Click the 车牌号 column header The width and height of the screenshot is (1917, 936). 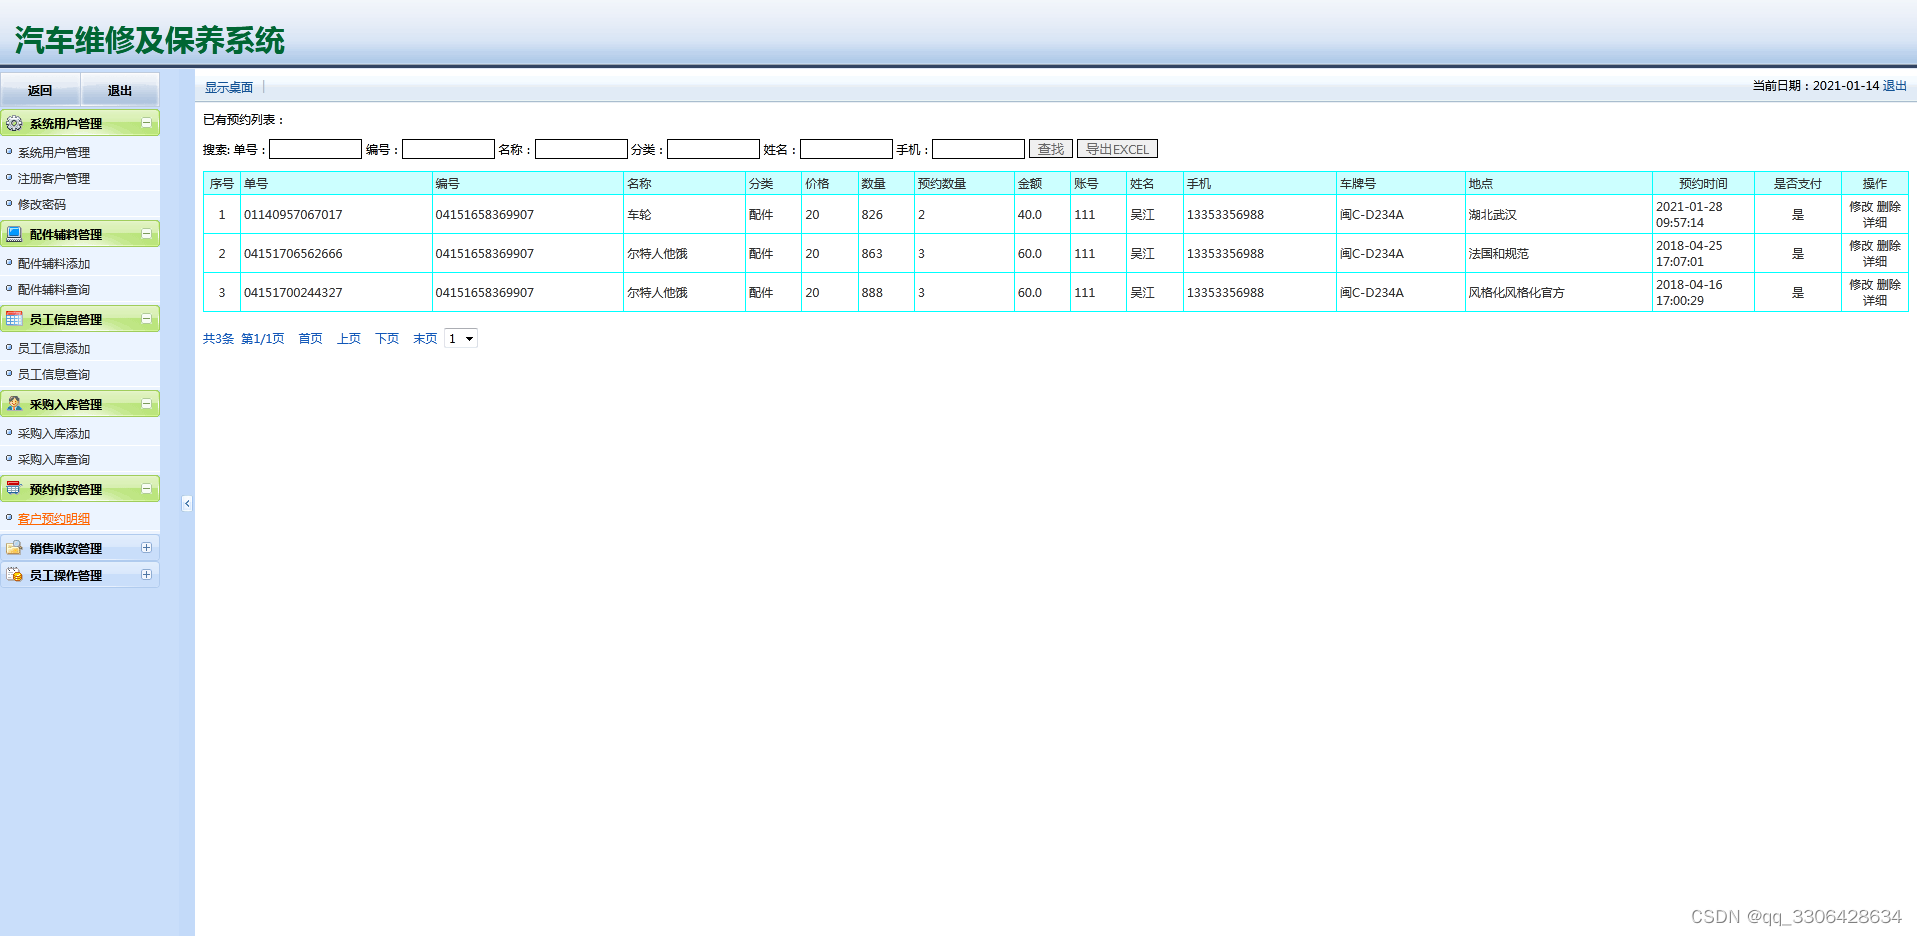[1401, 184]
